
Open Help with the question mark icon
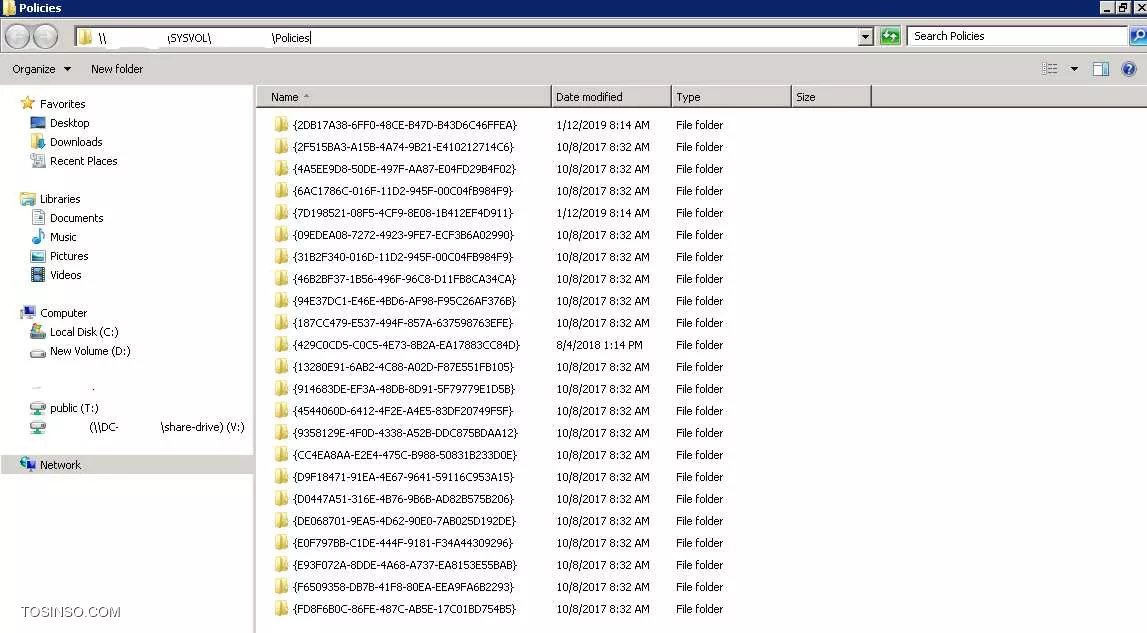coord(1129,69)
